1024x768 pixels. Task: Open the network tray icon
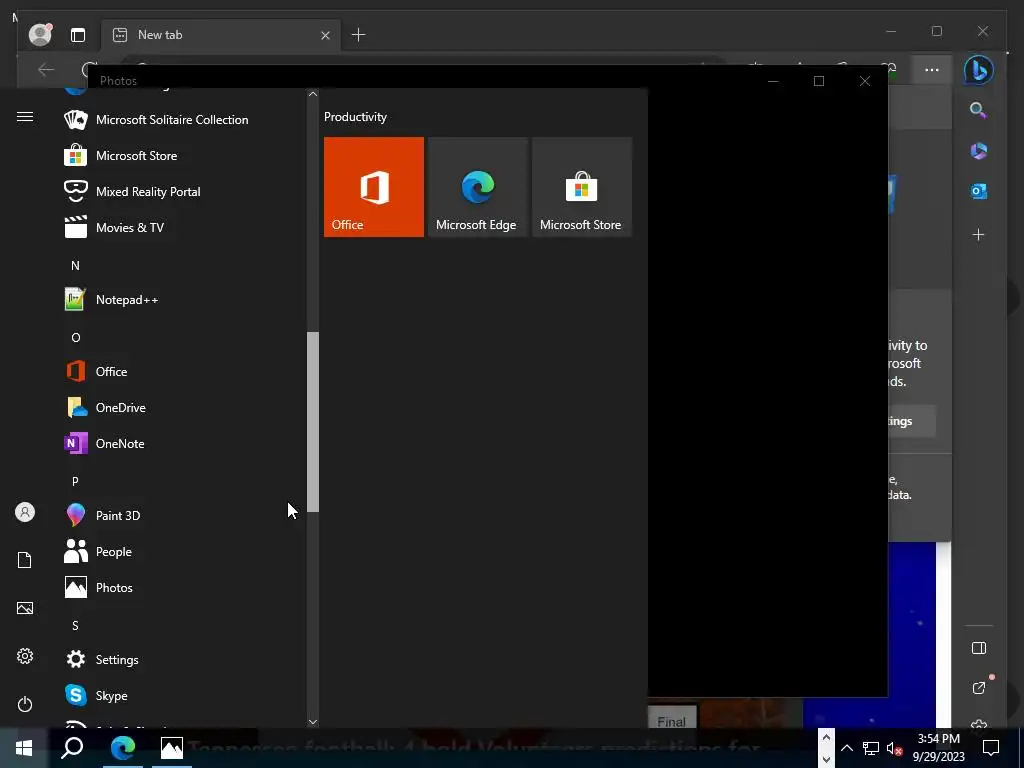(871, 748)
